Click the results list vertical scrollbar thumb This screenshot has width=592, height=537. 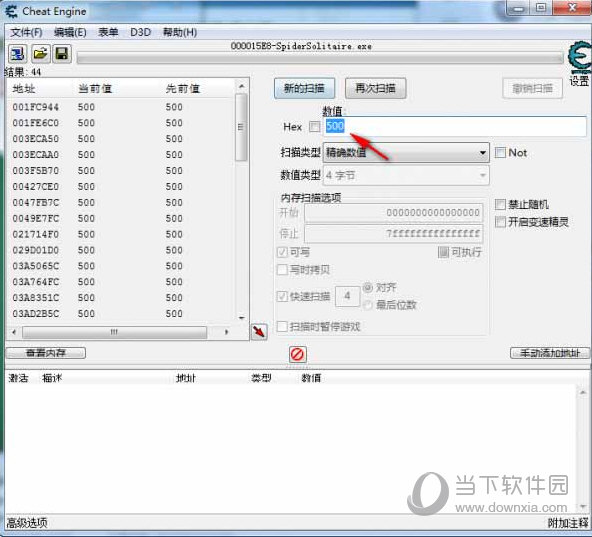coord(241,127)
